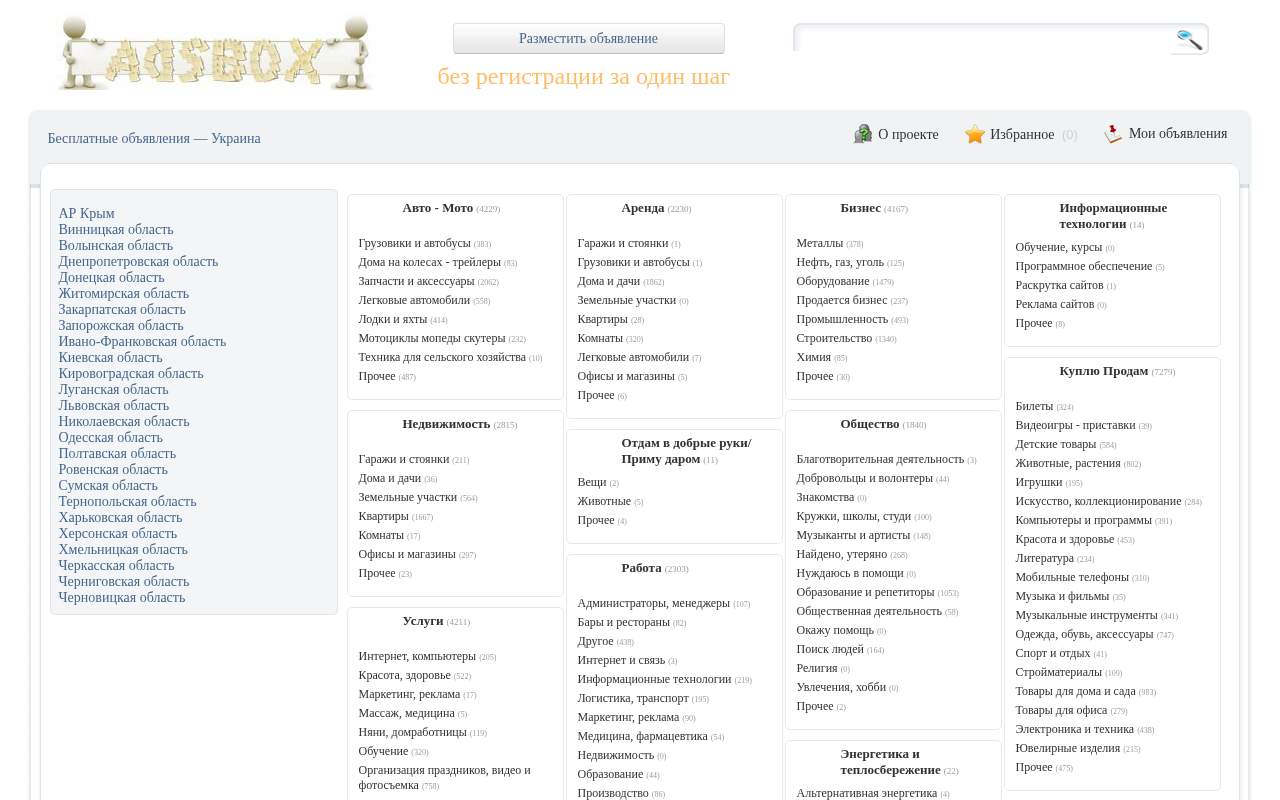This screenshot has width=1280, height=800.
Task: Select region 'АР Крым'
Action: point(86,214)
